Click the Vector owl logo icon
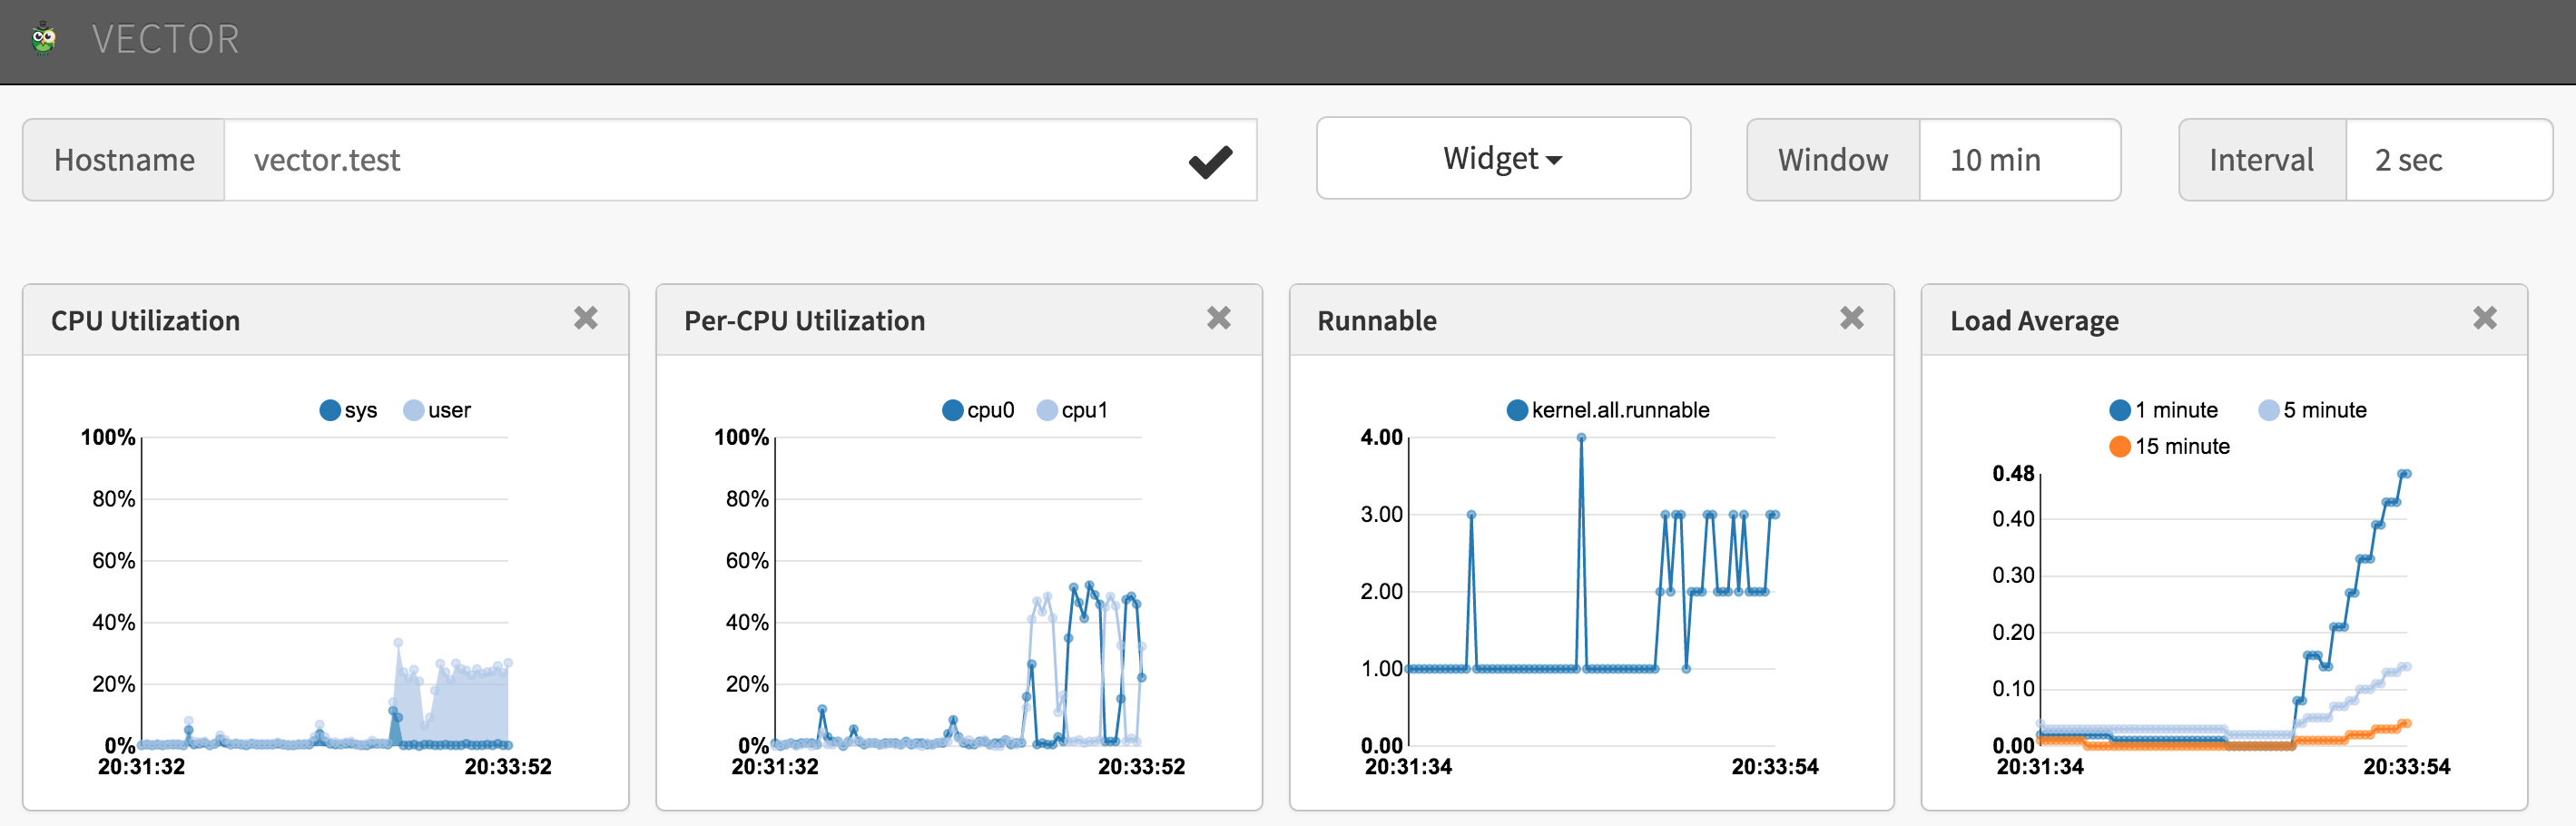Image resolution: width=2576 pixels, height=826 pixels. pos(43,39)
